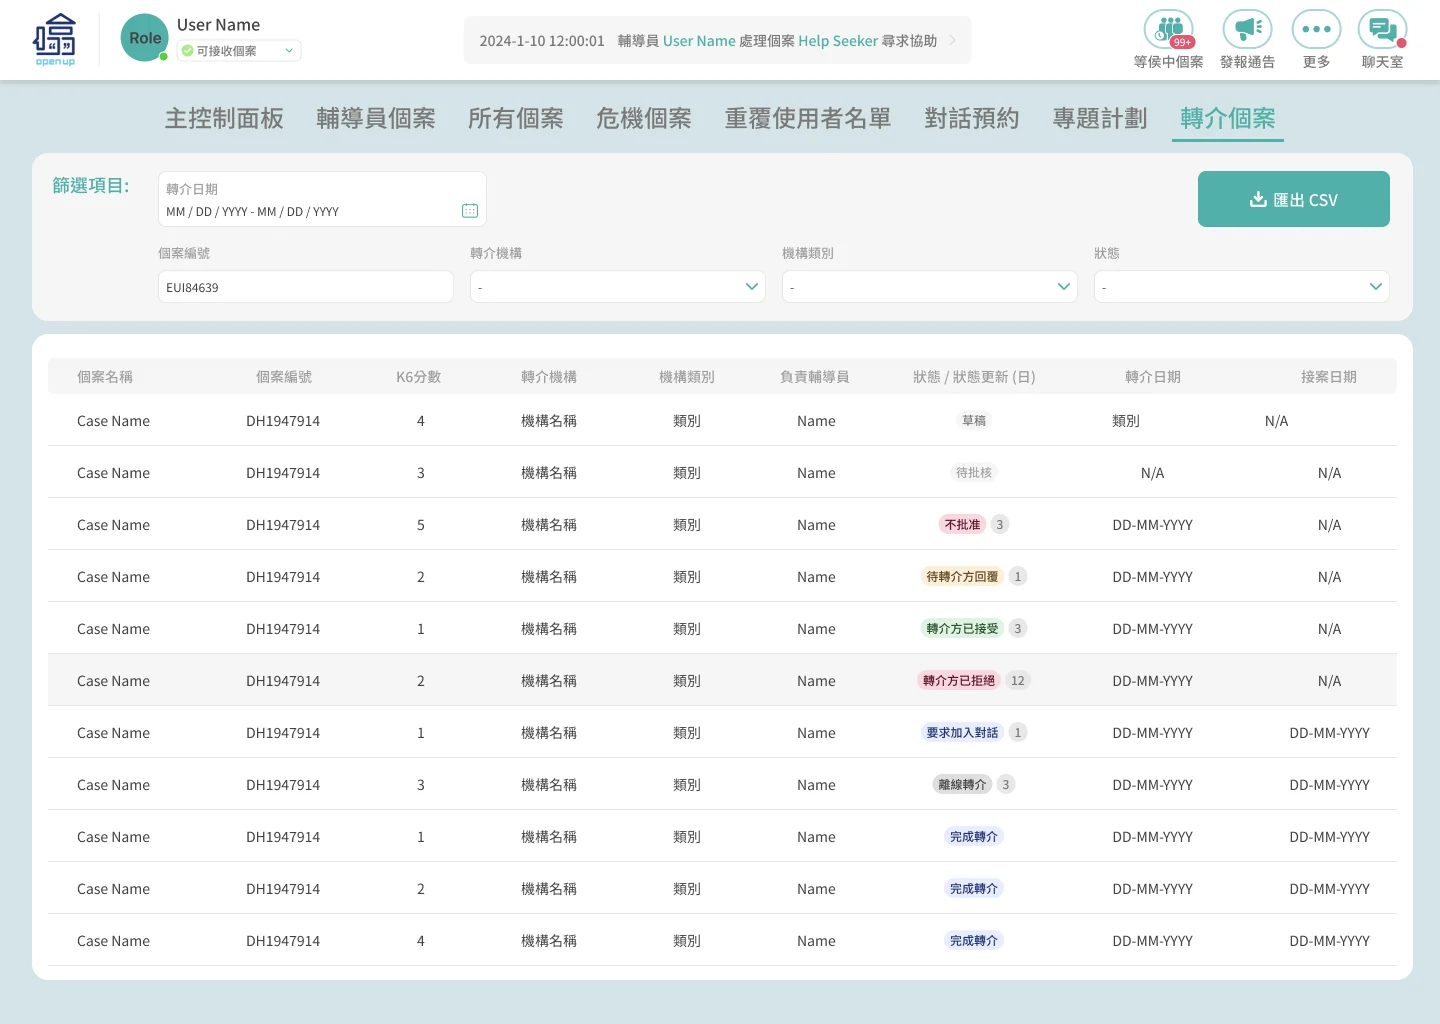Click the 個案名稱 column header

(x=105, y=377)
